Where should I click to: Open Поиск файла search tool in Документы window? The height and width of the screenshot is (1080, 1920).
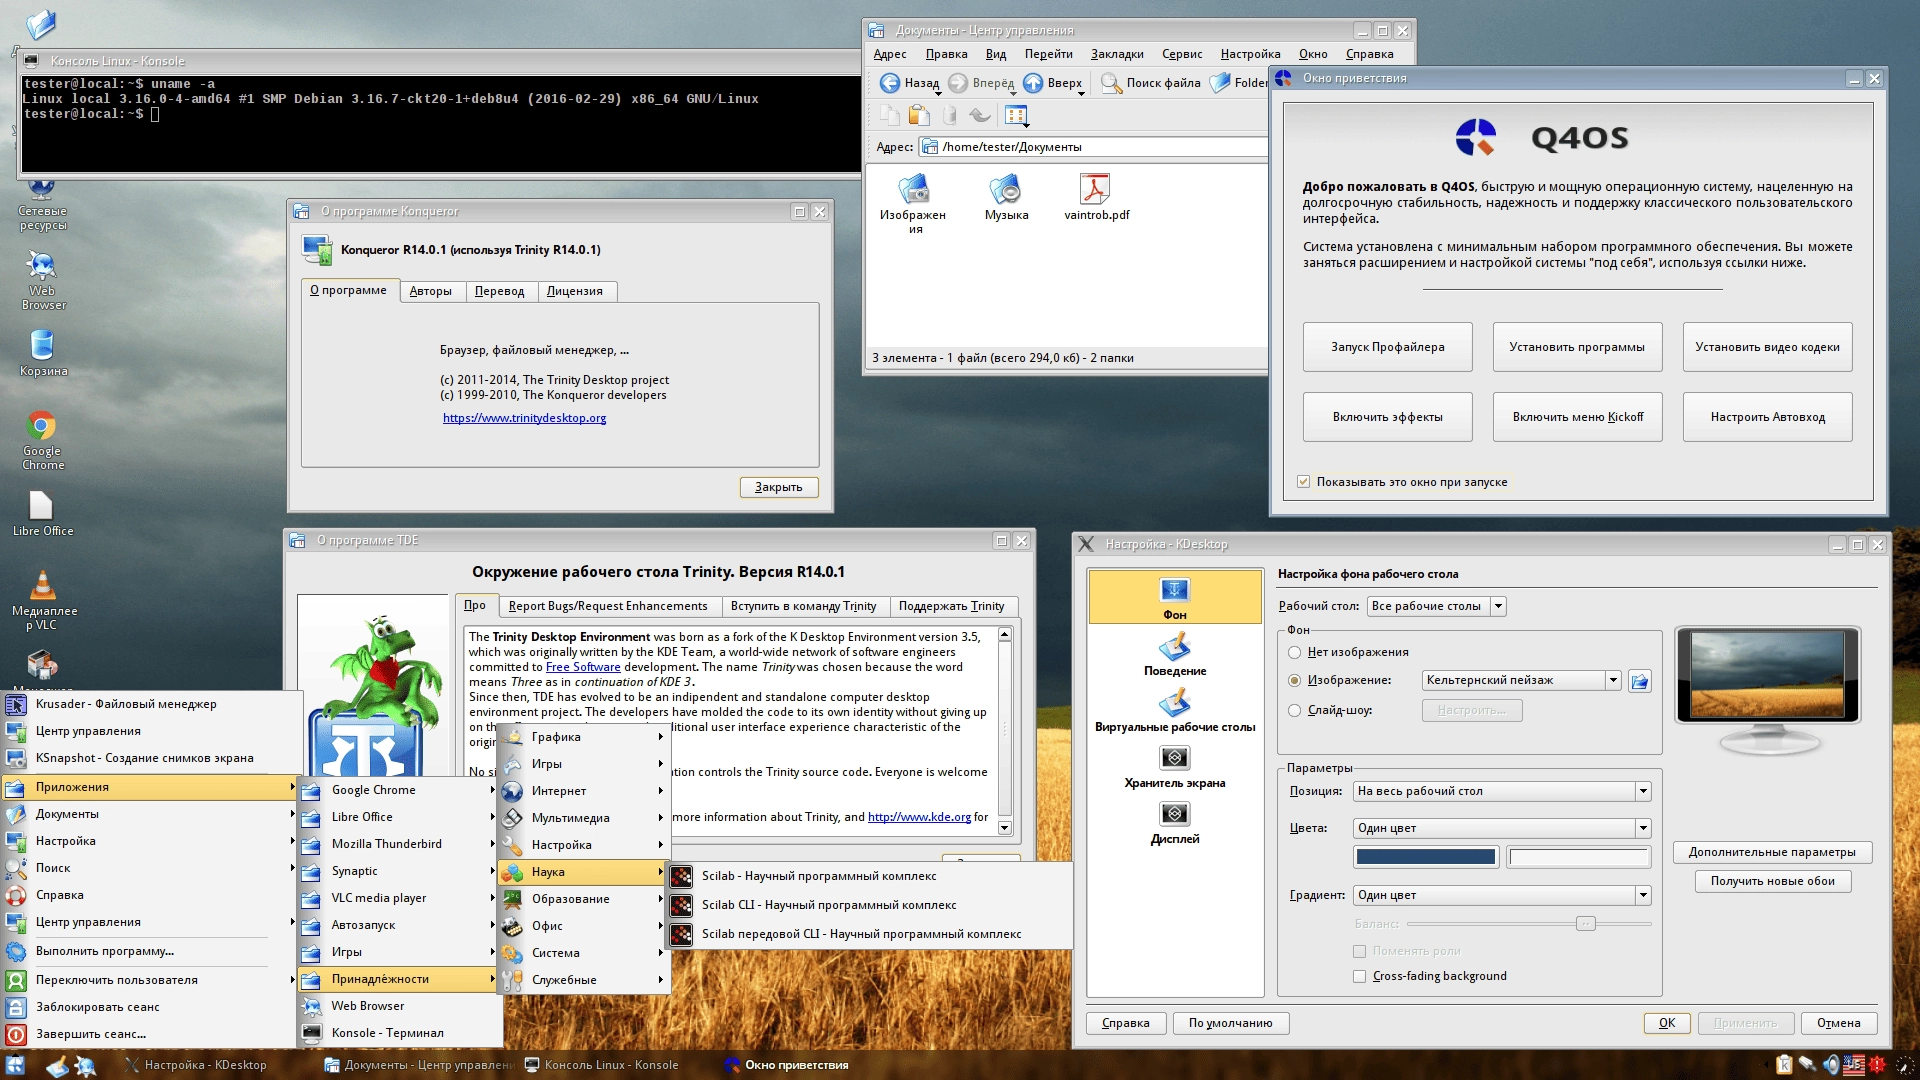coord(1150,83)
